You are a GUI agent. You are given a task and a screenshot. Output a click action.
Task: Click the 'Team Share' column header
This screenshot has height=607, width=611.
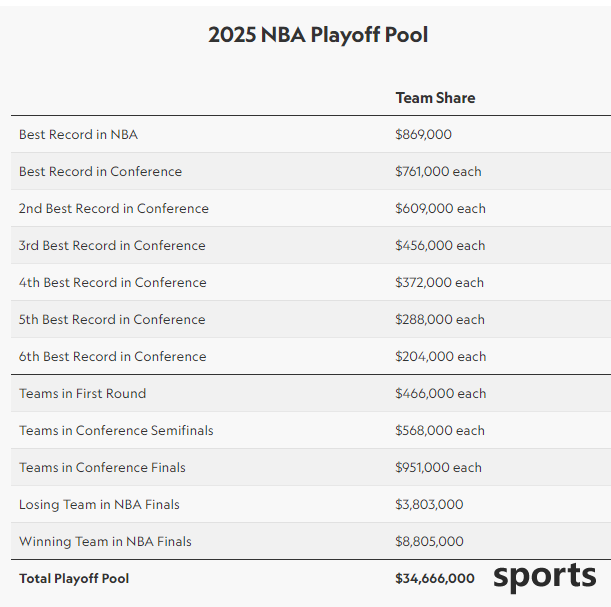[435, 98]
